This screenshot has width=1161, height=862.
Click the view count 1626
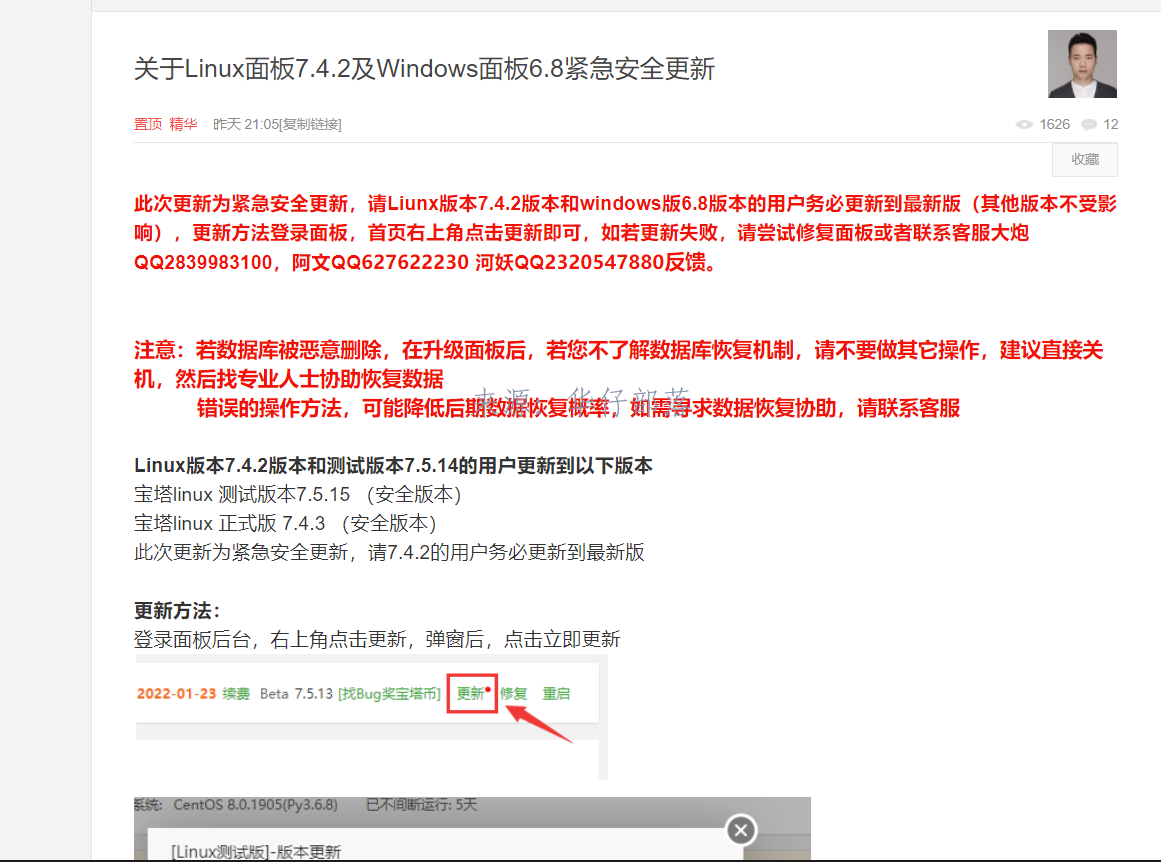tap(1054, 124)
